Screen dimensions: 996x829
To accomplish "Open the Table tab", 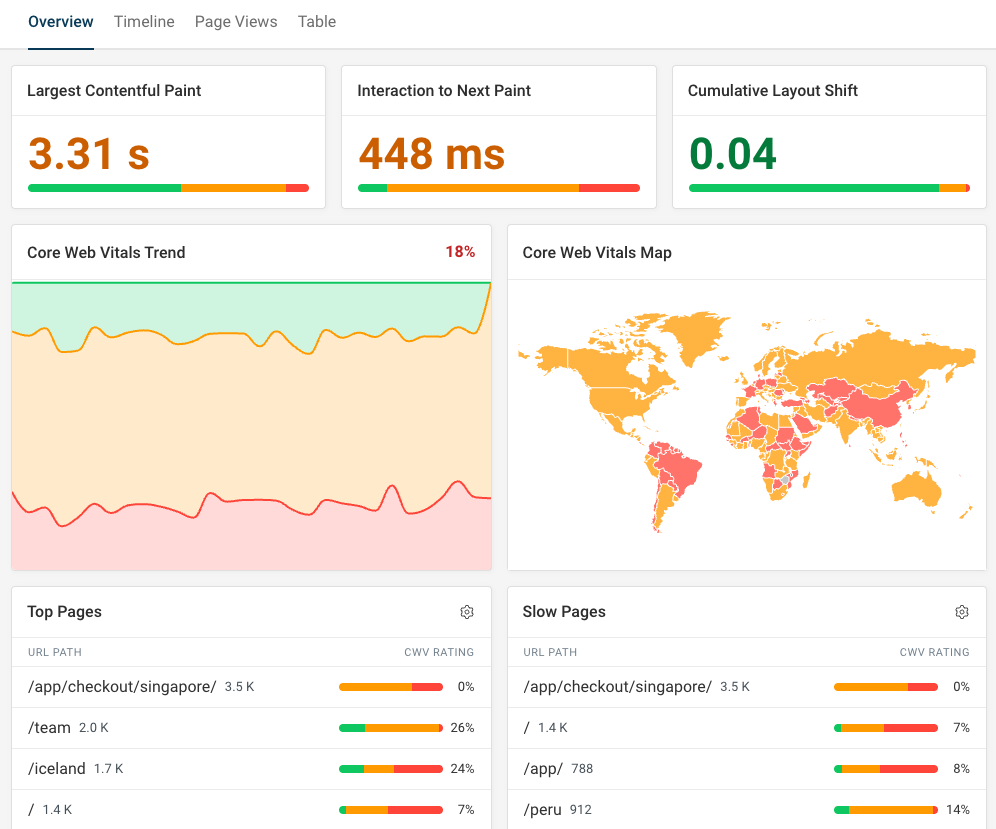I will (x=317, y=21).
